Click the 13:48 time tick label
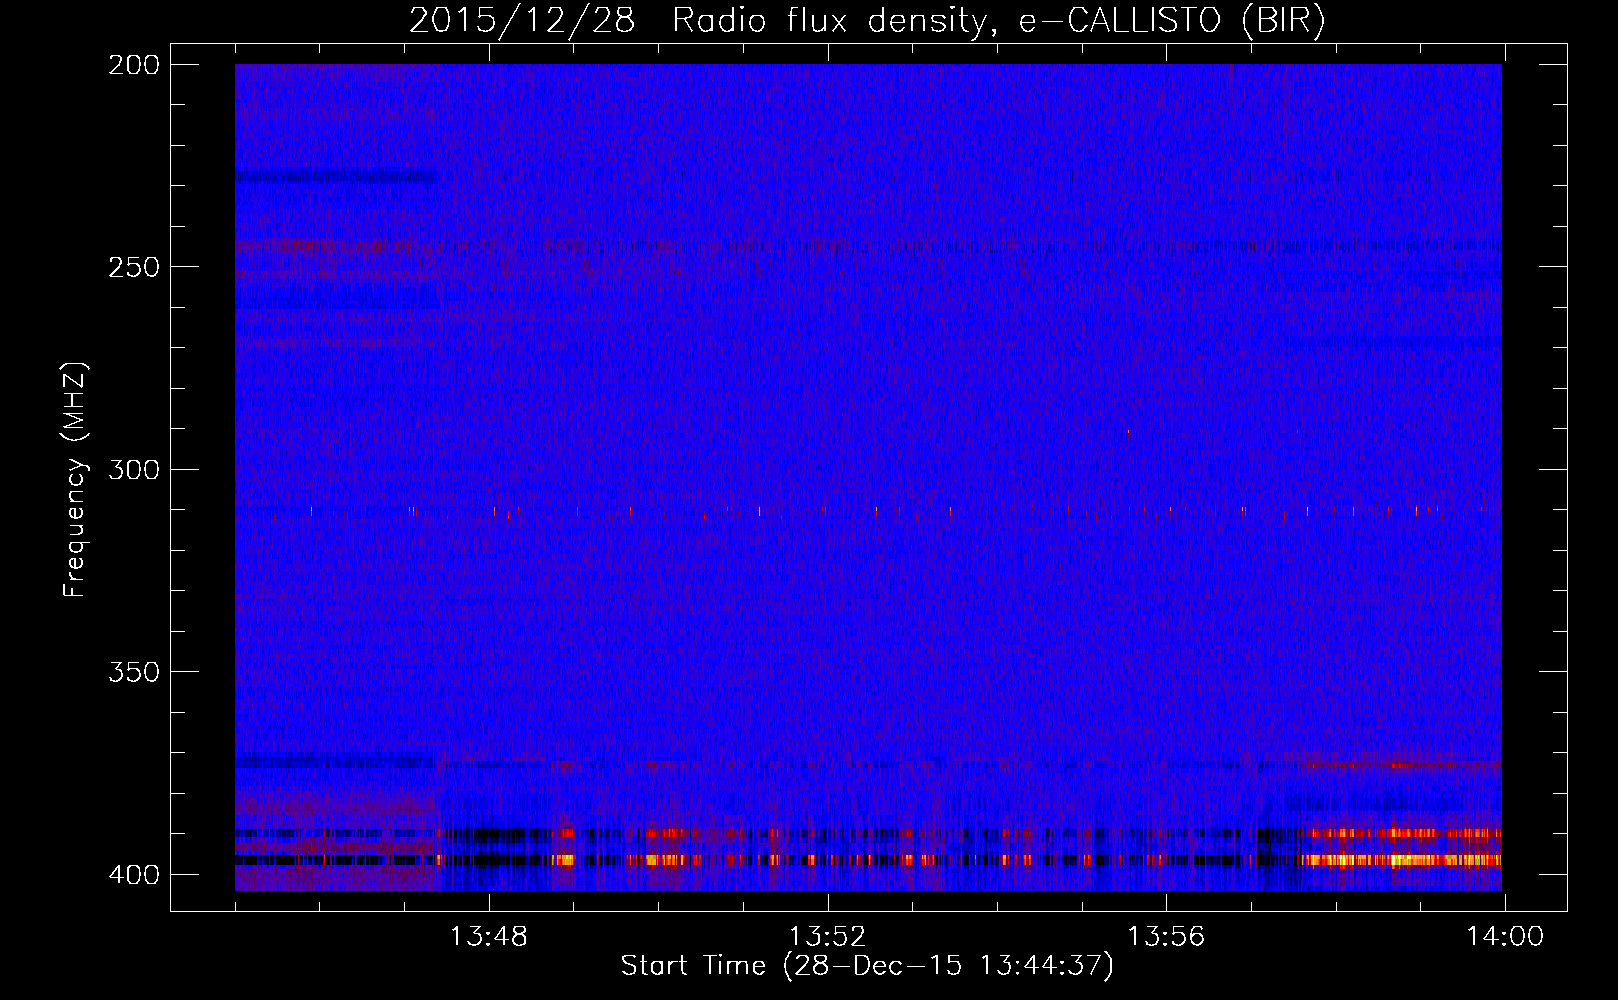The width and height of the screenshot is (1618, 1000). (x=488, y=937)
